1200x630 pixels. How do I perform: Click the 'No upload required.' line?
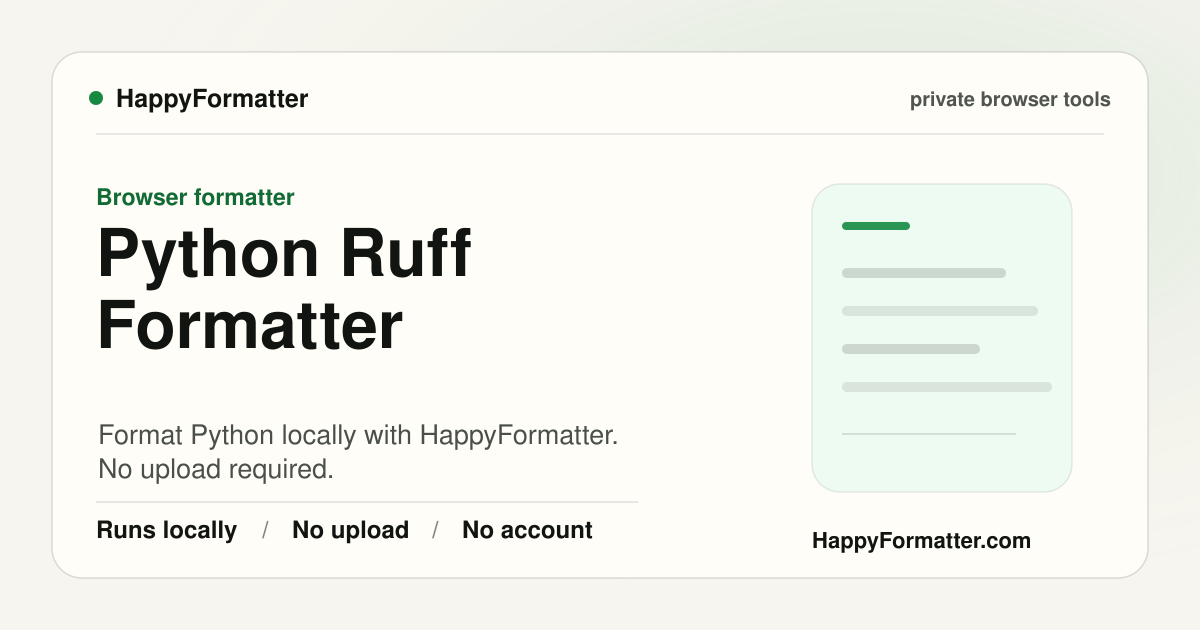pos(216,469)
